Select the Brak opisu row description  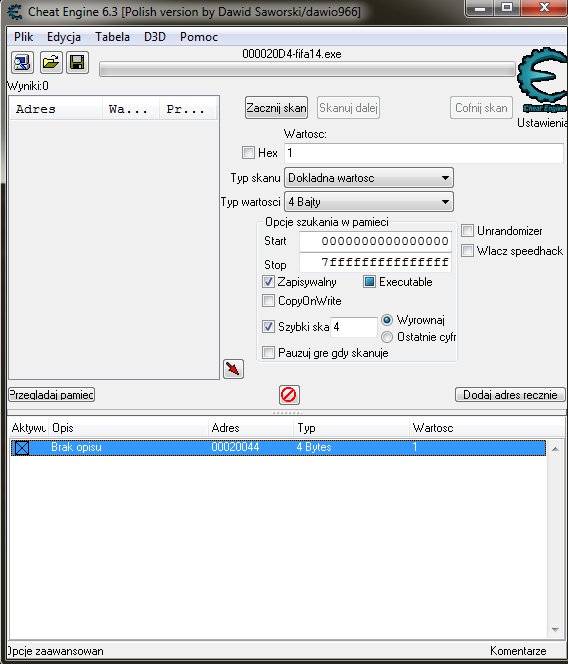click(76, 447)
